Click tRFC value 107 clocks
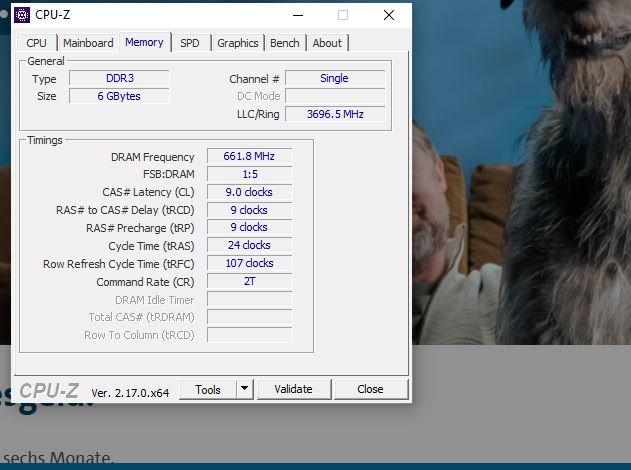The image size is (631, 470). tap(250, 263)
